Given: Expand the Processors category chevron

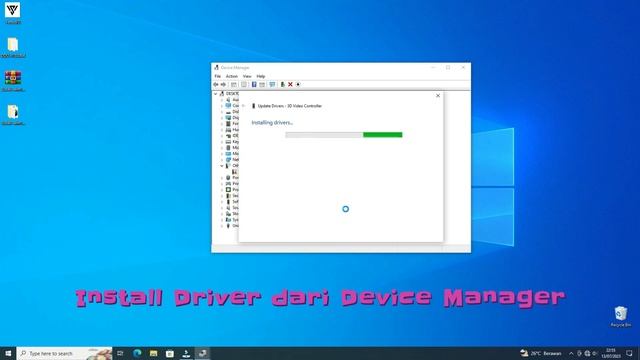Looking at the screenshot, I should coord(222,190).
